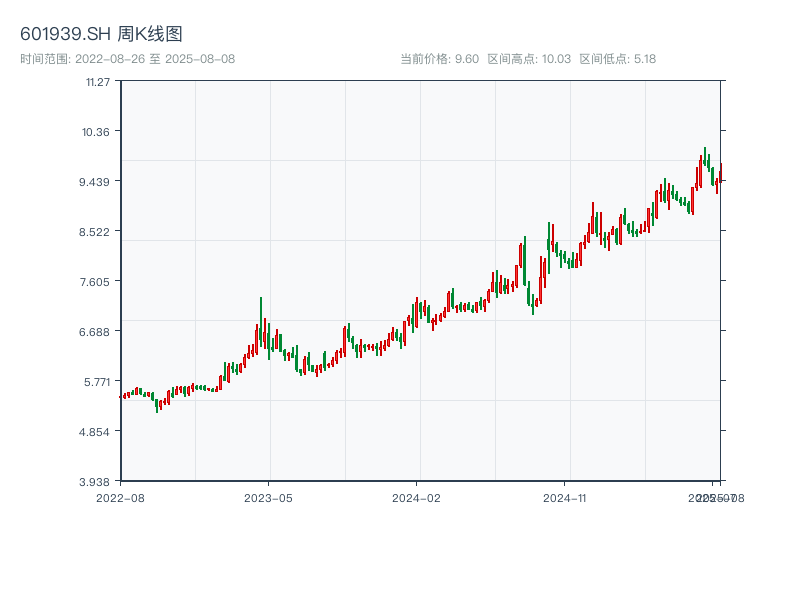Image resolution: width=800 pixels, height=600 pixels.
Task: Click the 8.522 y-axis price label
Action: (97, 232)
